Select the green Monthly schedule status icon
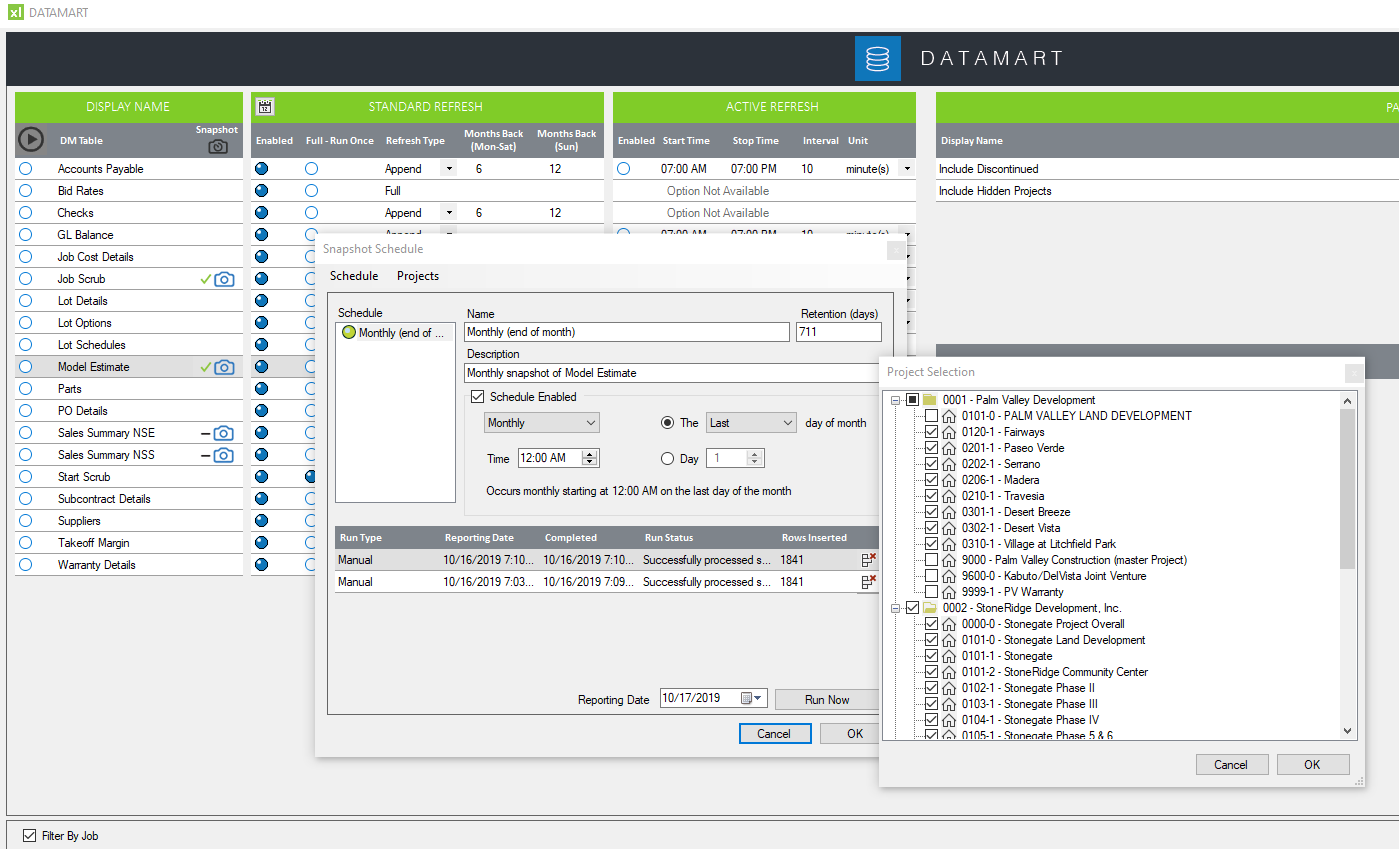Screen dimensions: 1399x849 (349, 333)
